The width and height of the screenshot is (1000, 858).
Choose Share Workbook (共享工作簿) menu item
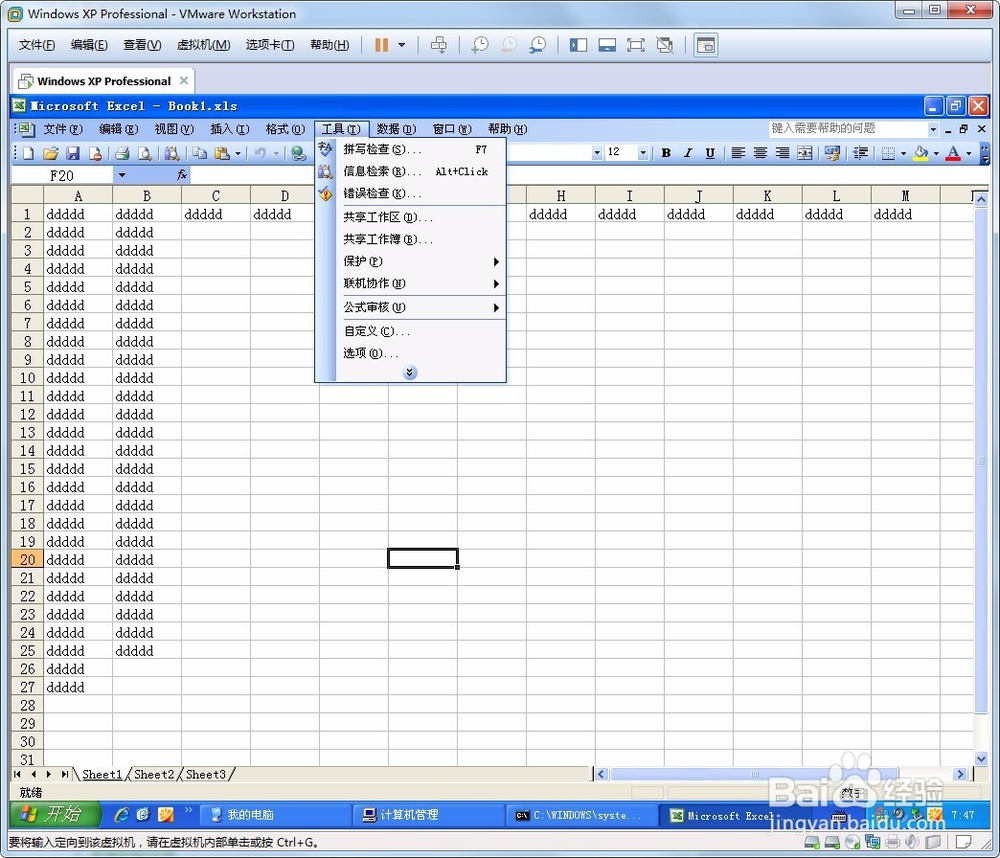(x=411, y=239)
